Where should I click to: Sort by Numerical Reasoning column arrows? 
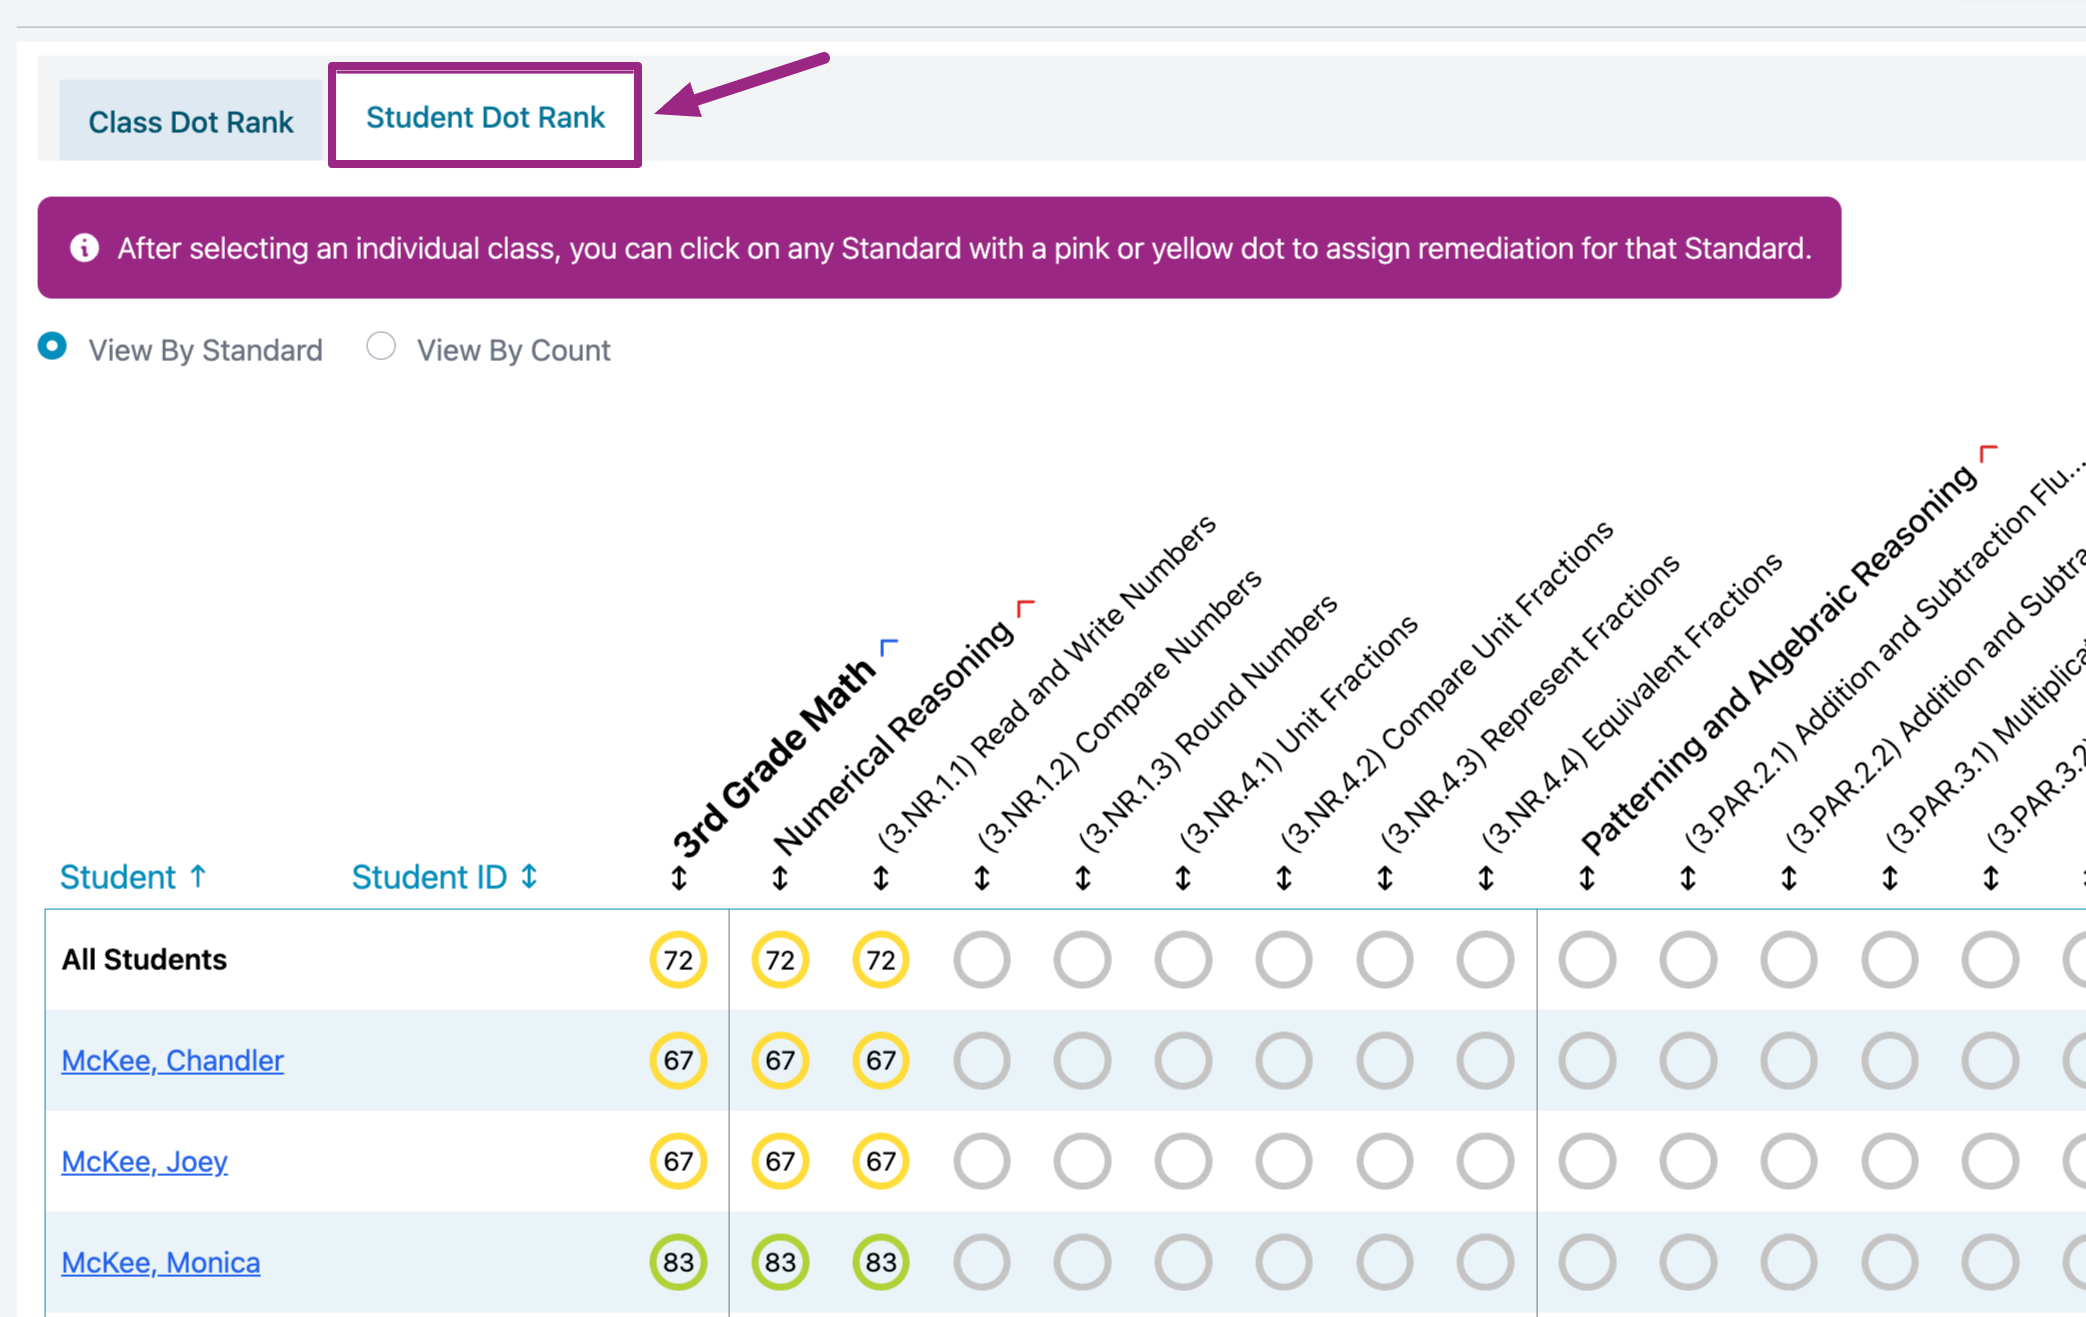[x=780, y=879]
